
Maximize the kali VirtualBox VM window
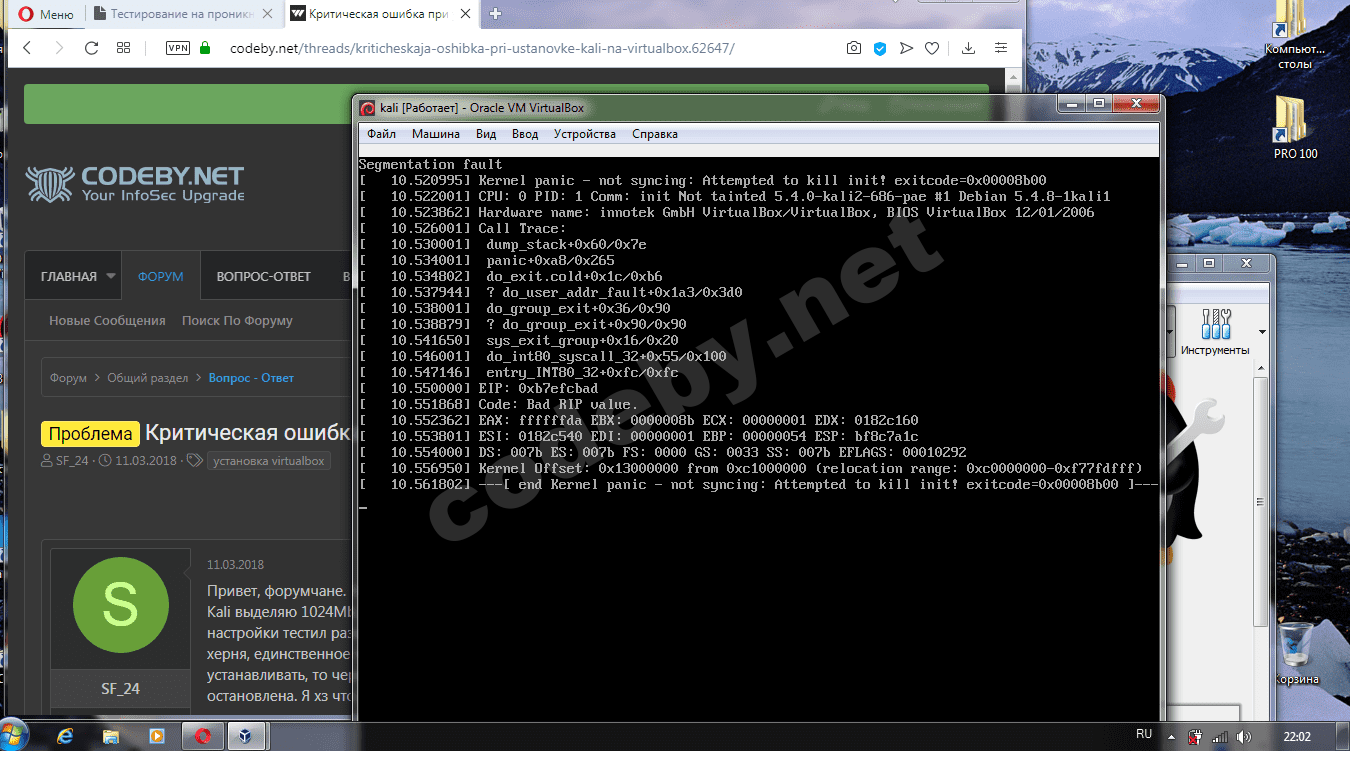(1099, 104)
